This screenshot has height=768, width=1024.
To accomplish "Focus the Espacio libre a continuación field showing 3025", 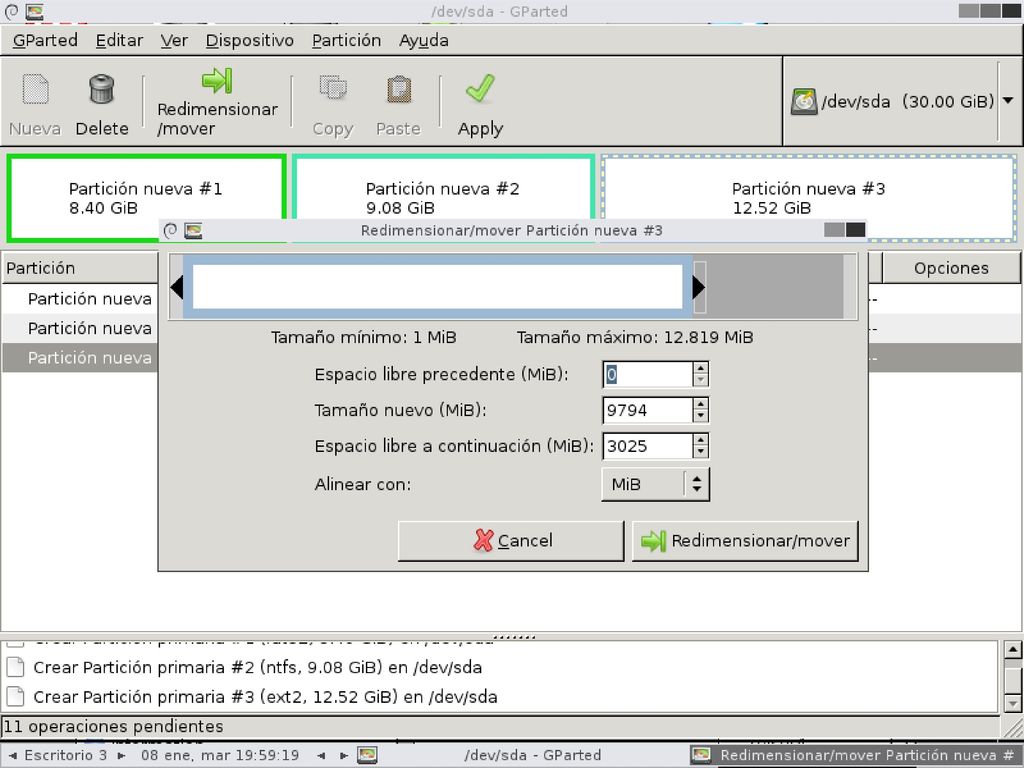I will coord(647,446).
